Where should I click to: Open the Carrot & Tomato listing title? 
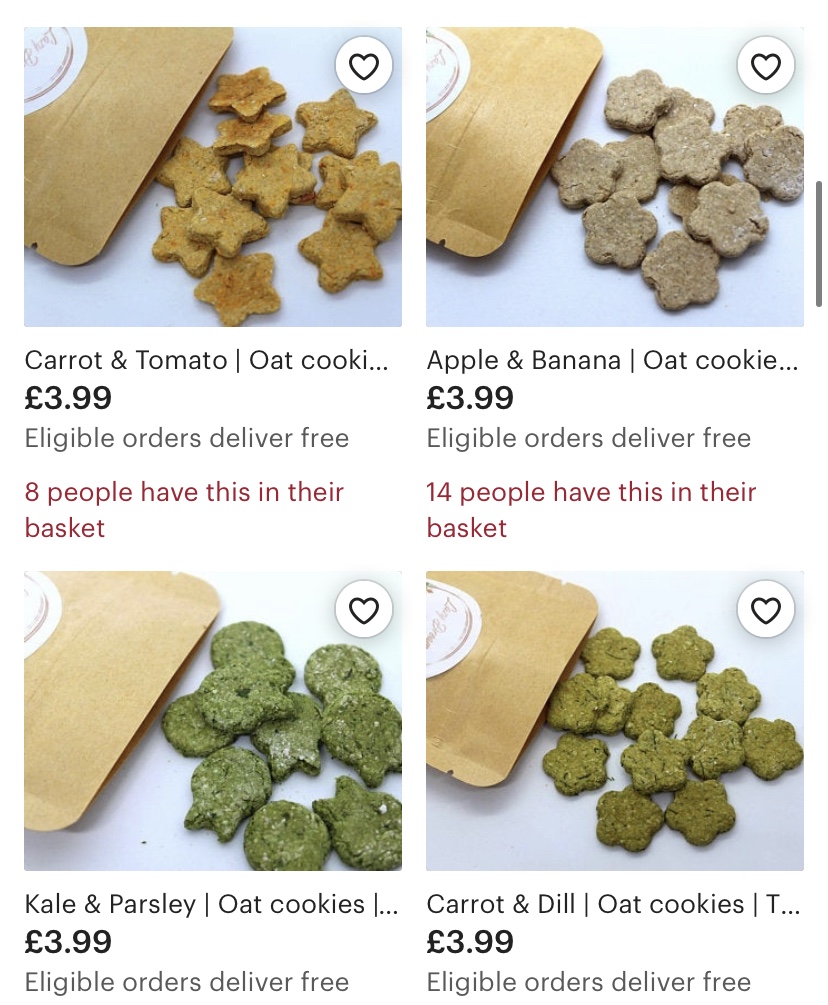tap(207, 361)
